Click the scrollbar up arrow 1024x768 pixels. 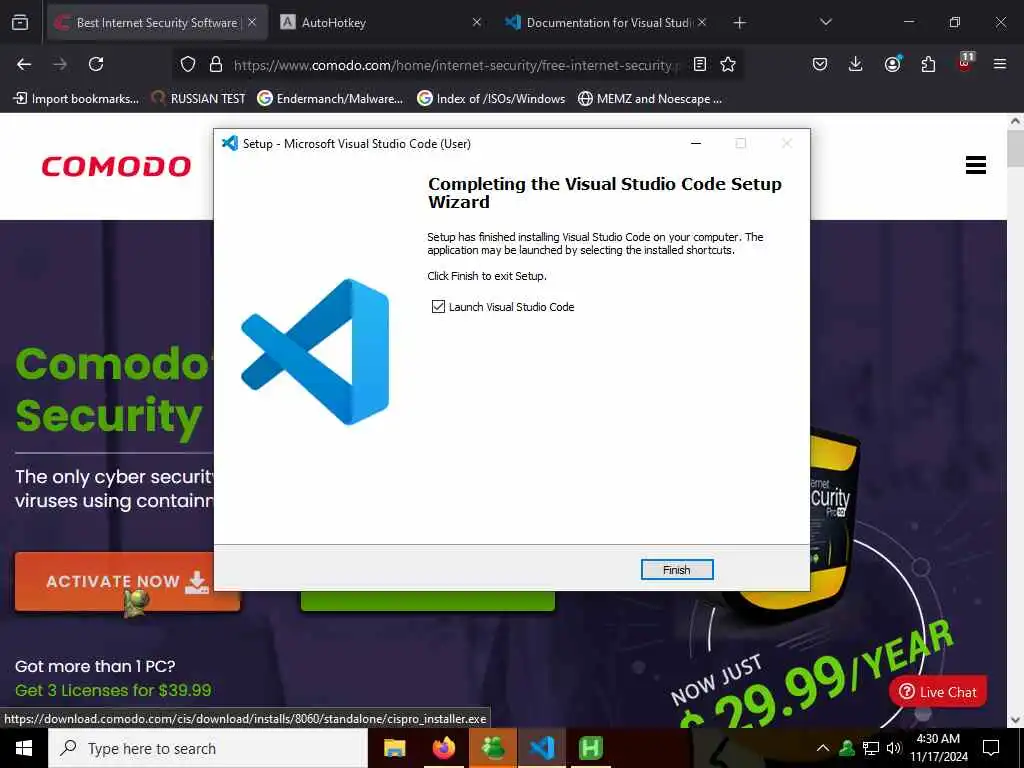point(1016,121)
